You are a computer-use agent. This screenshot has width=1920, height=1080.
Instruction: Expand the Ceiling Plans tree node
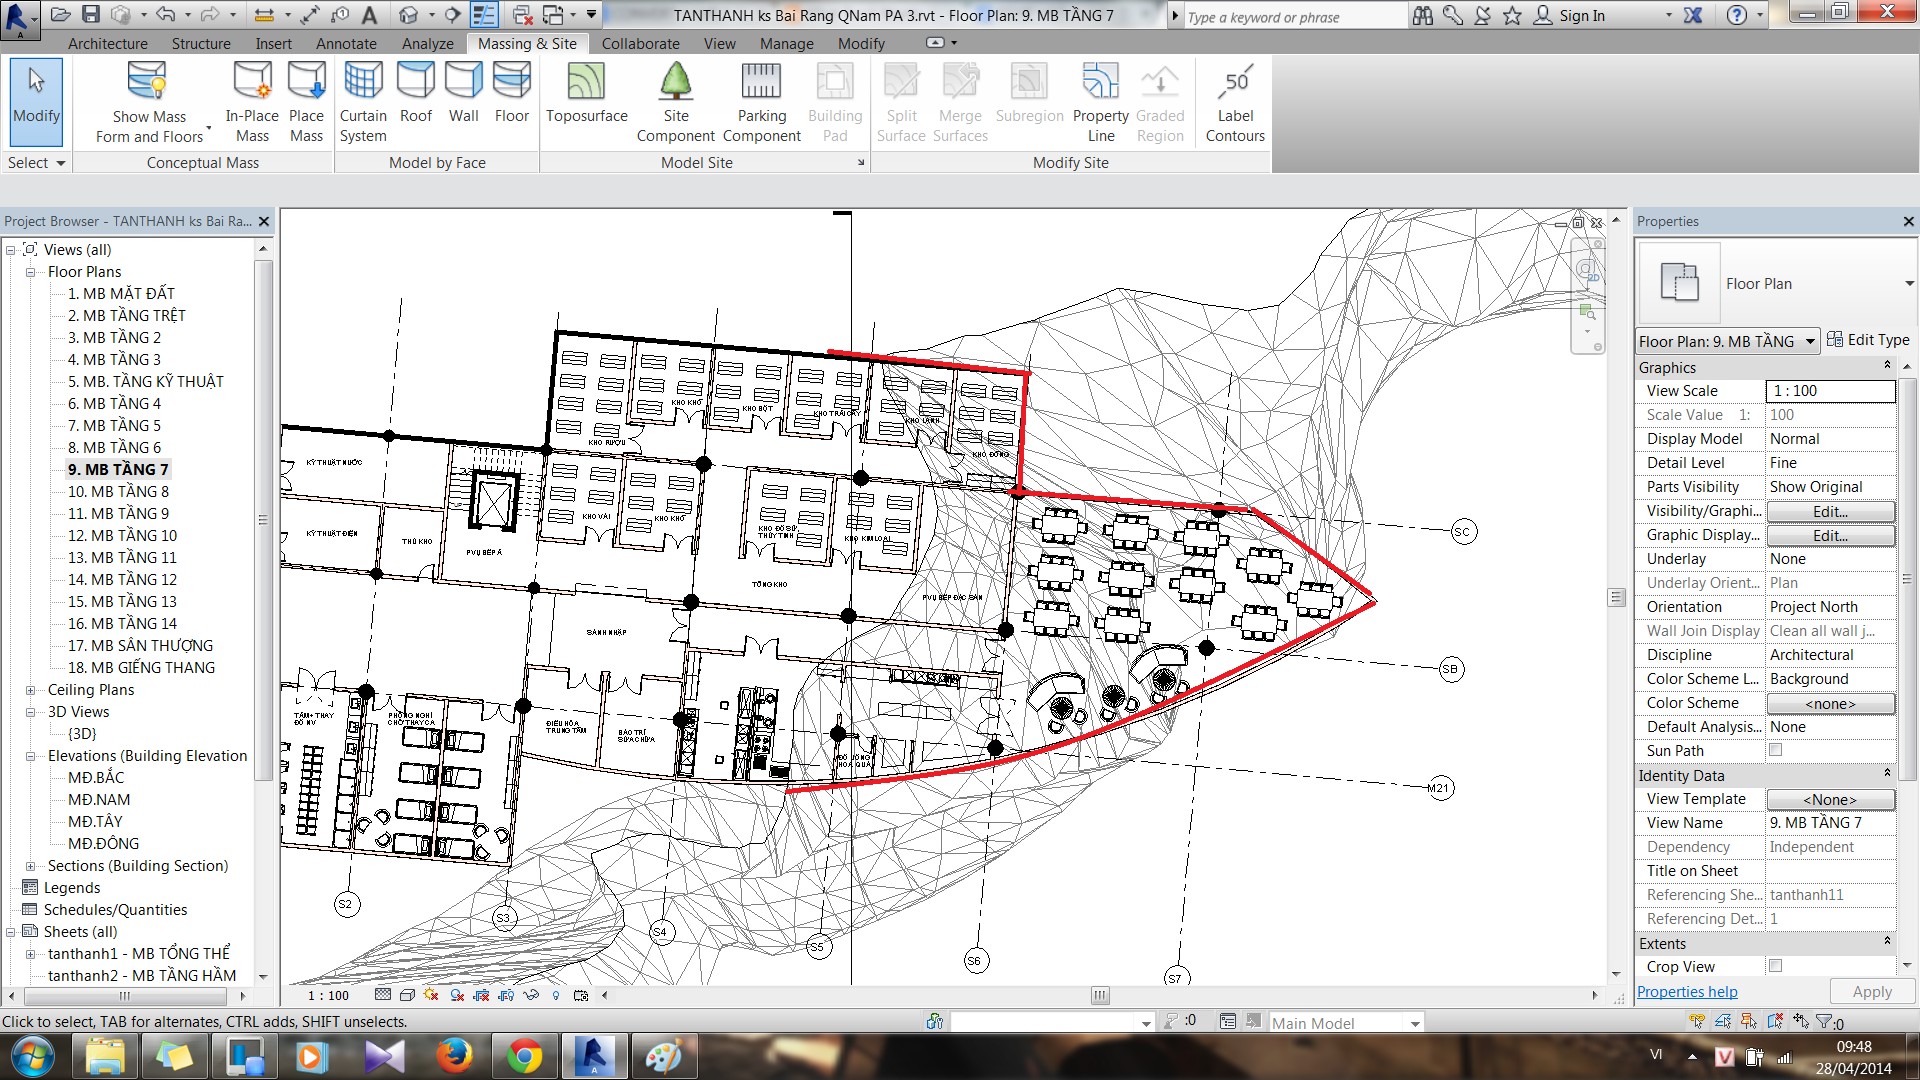31,690
